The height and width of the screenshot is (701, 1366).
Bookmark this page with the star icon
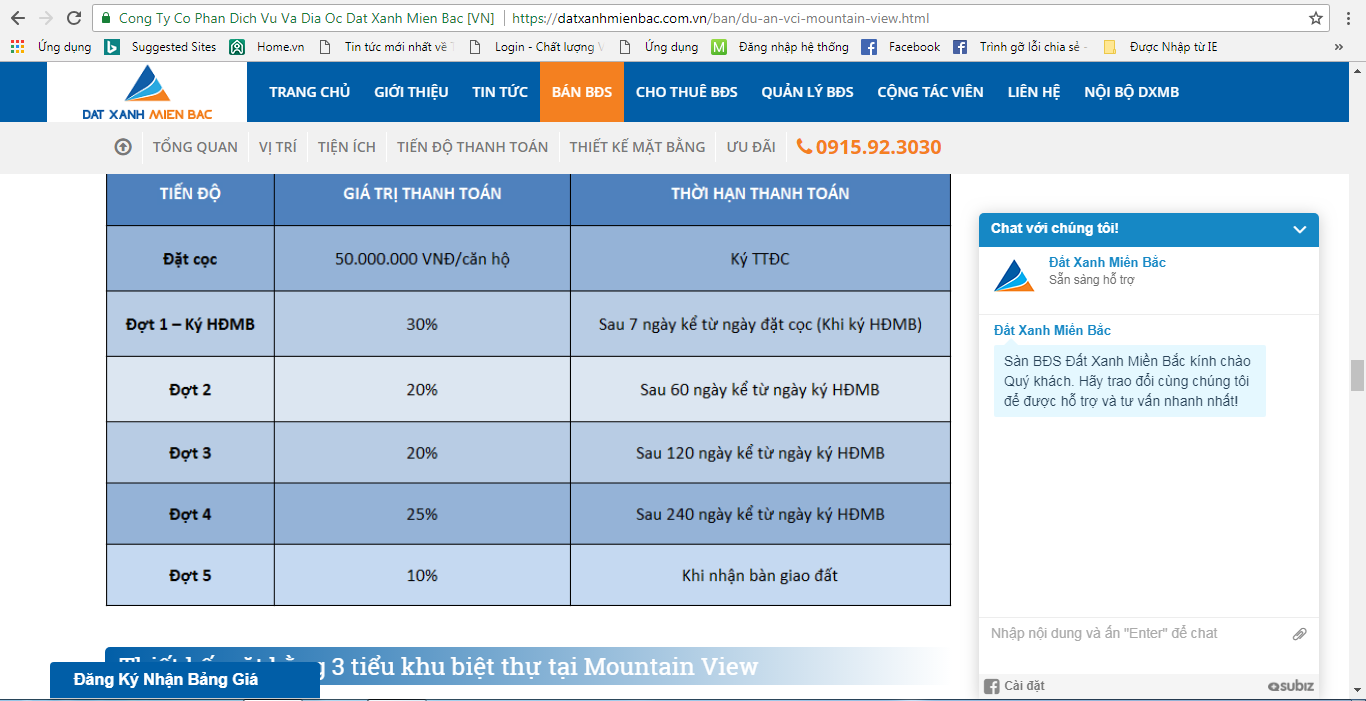pos(1316,18)
